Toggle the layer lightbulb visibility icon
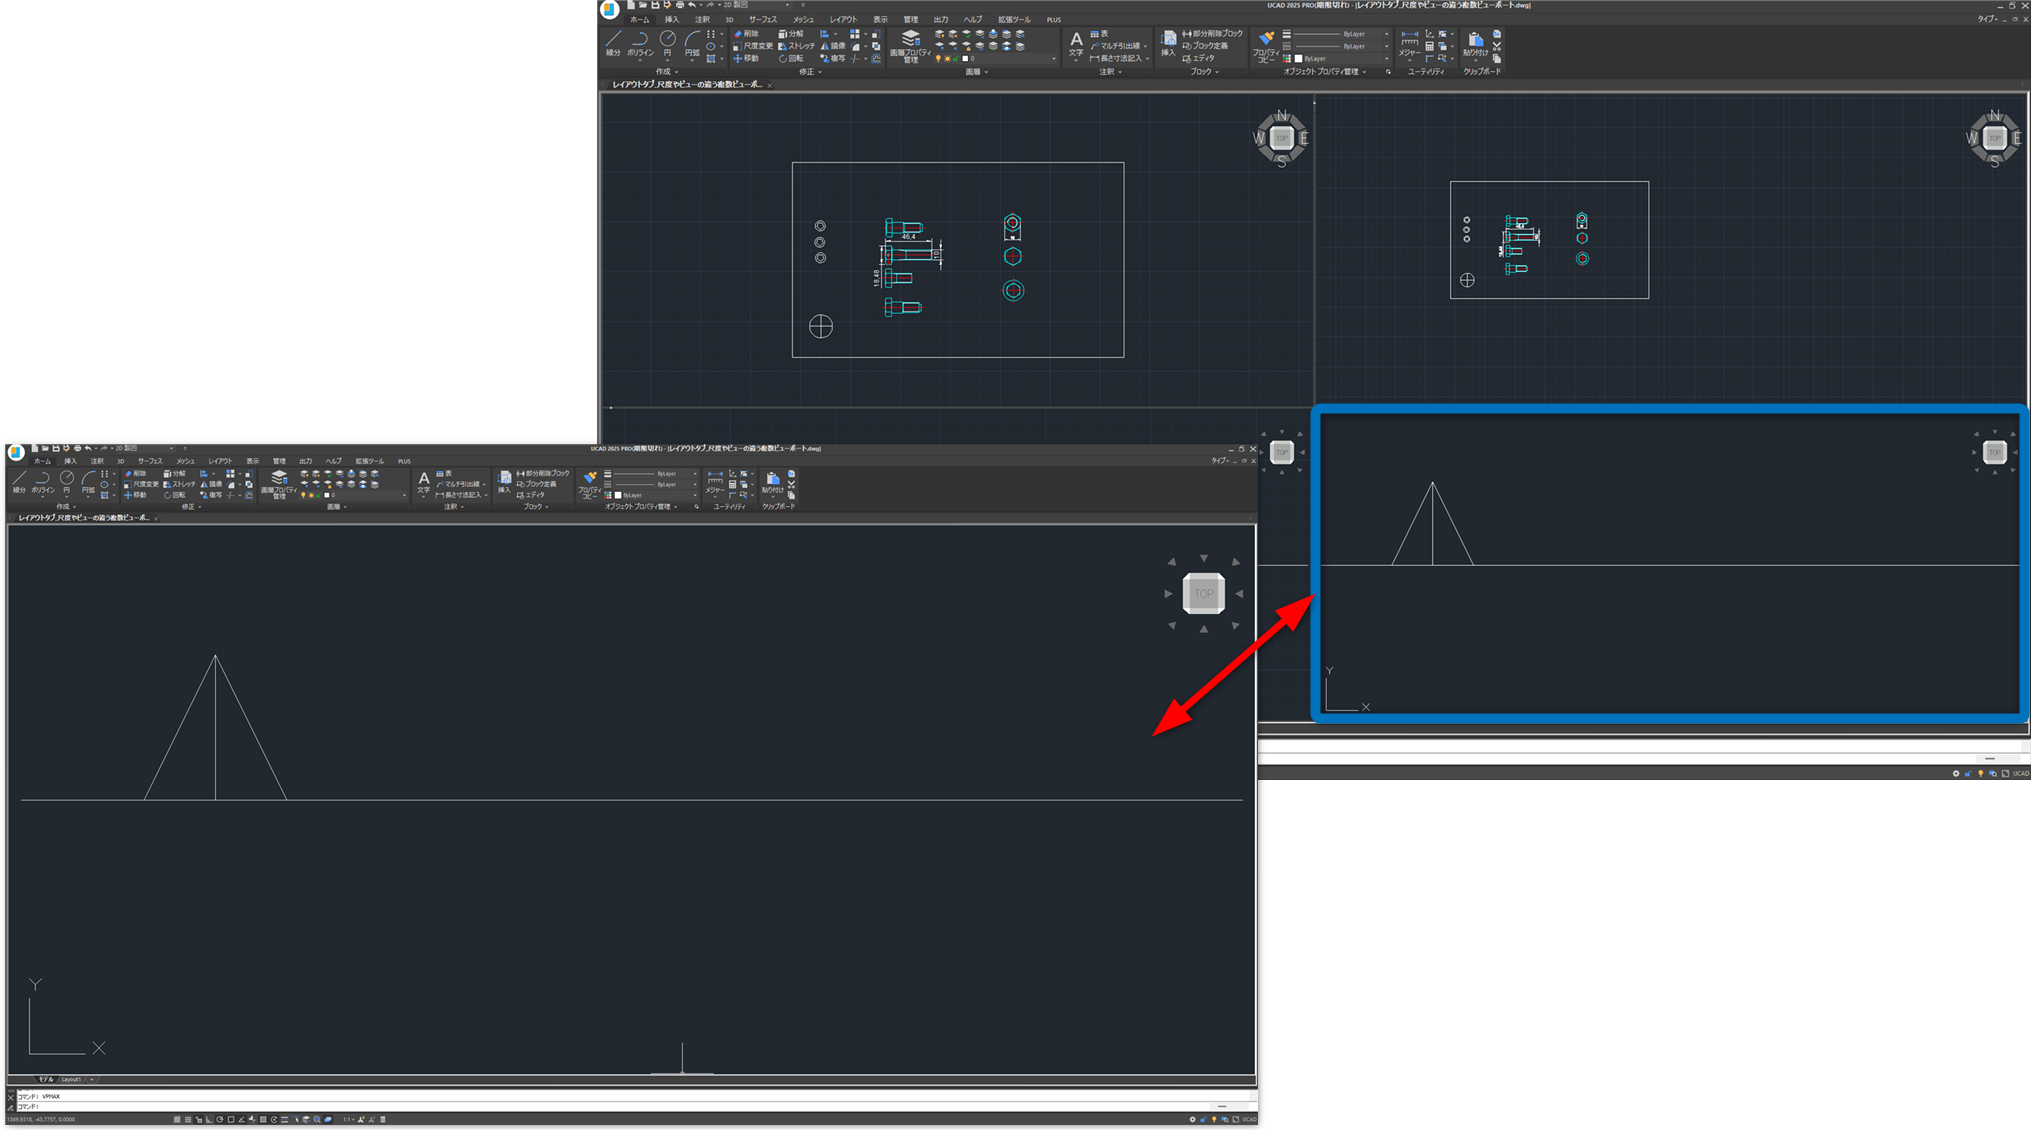 coord(938,58)
